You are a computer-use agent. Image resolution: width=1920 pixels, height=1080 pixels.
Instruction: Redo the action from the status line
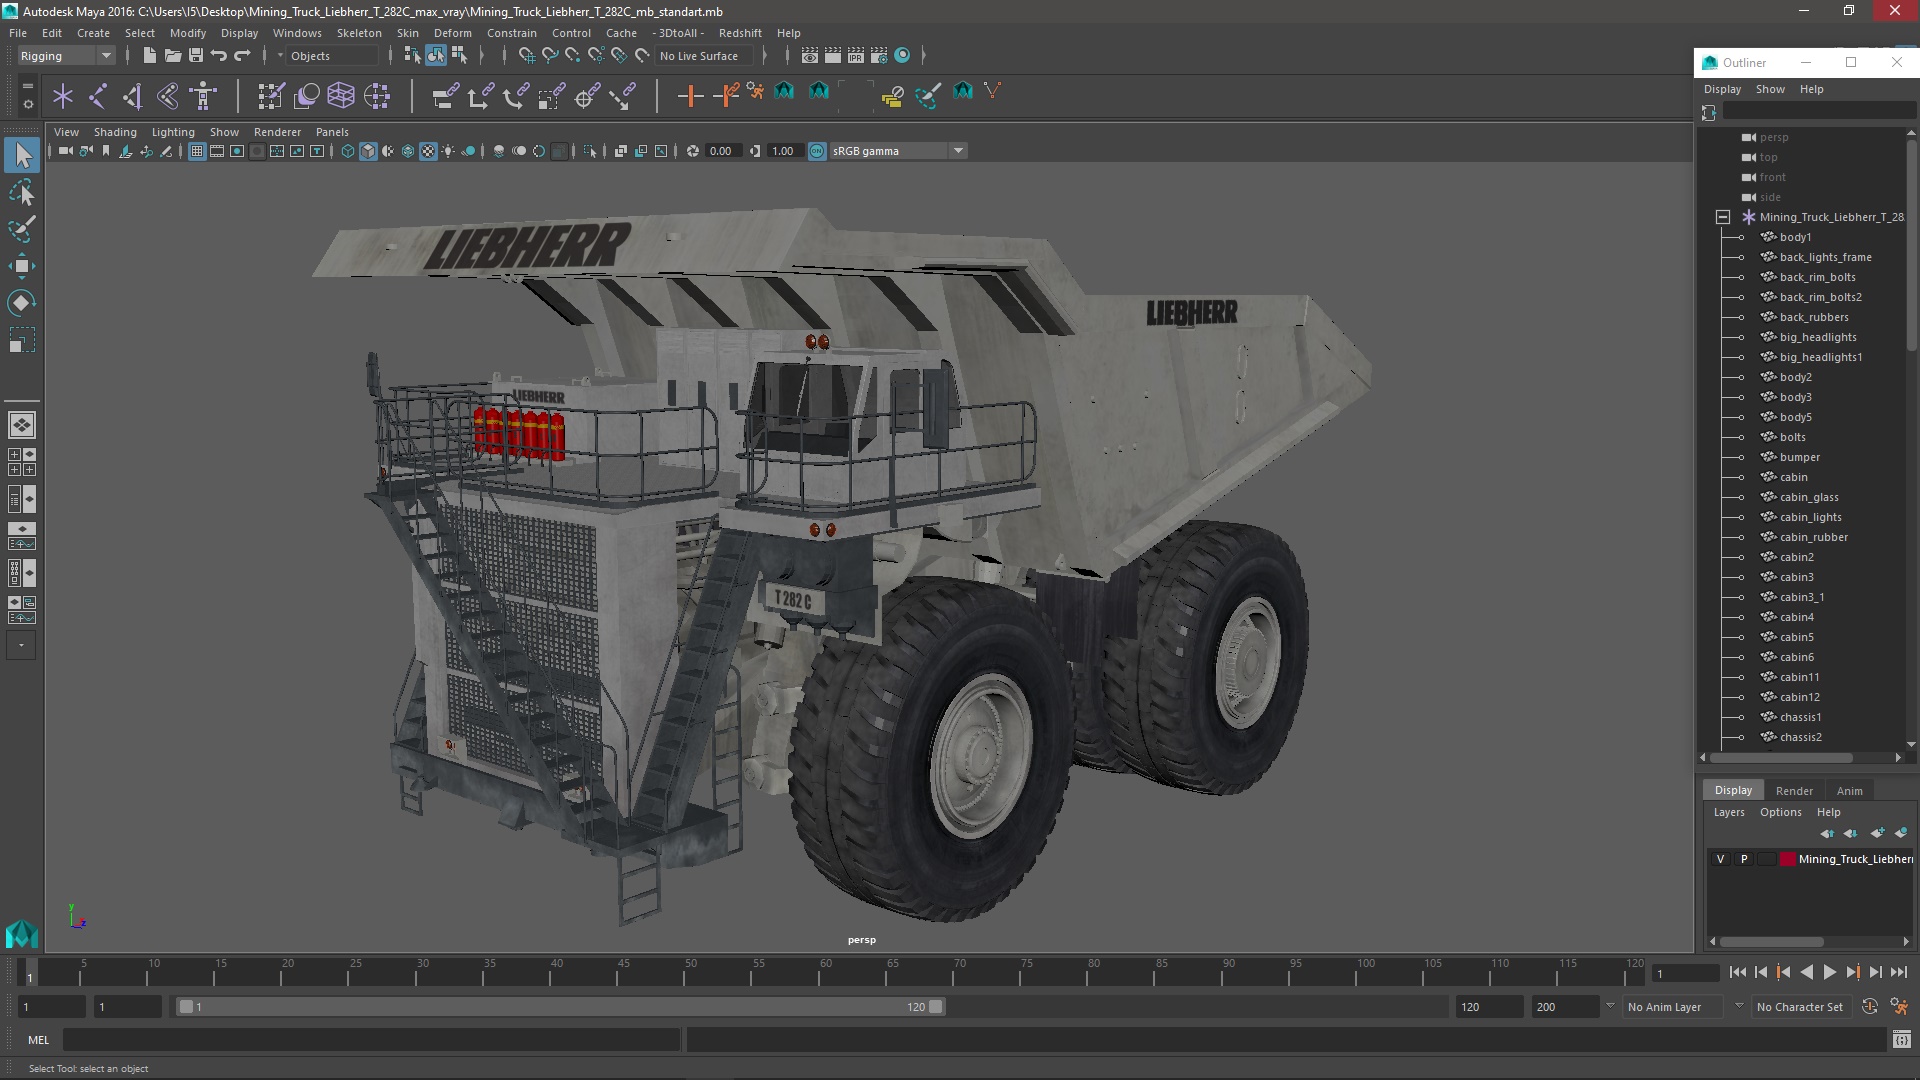[x=242, y=56]
